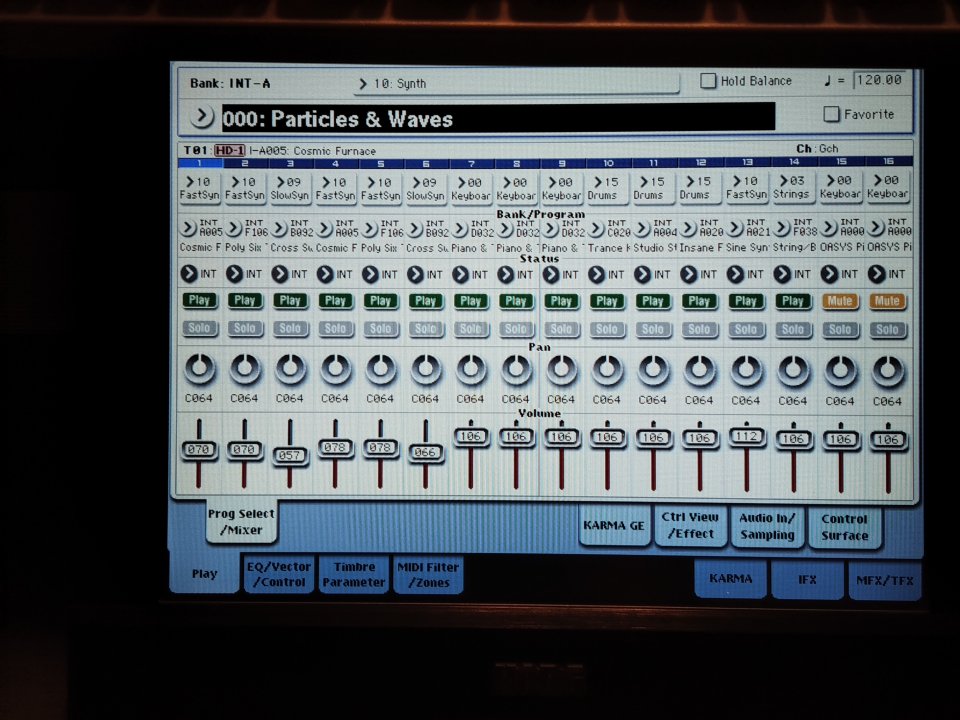
Task: Click the pan knob for timbre 5
Action: 380,370
